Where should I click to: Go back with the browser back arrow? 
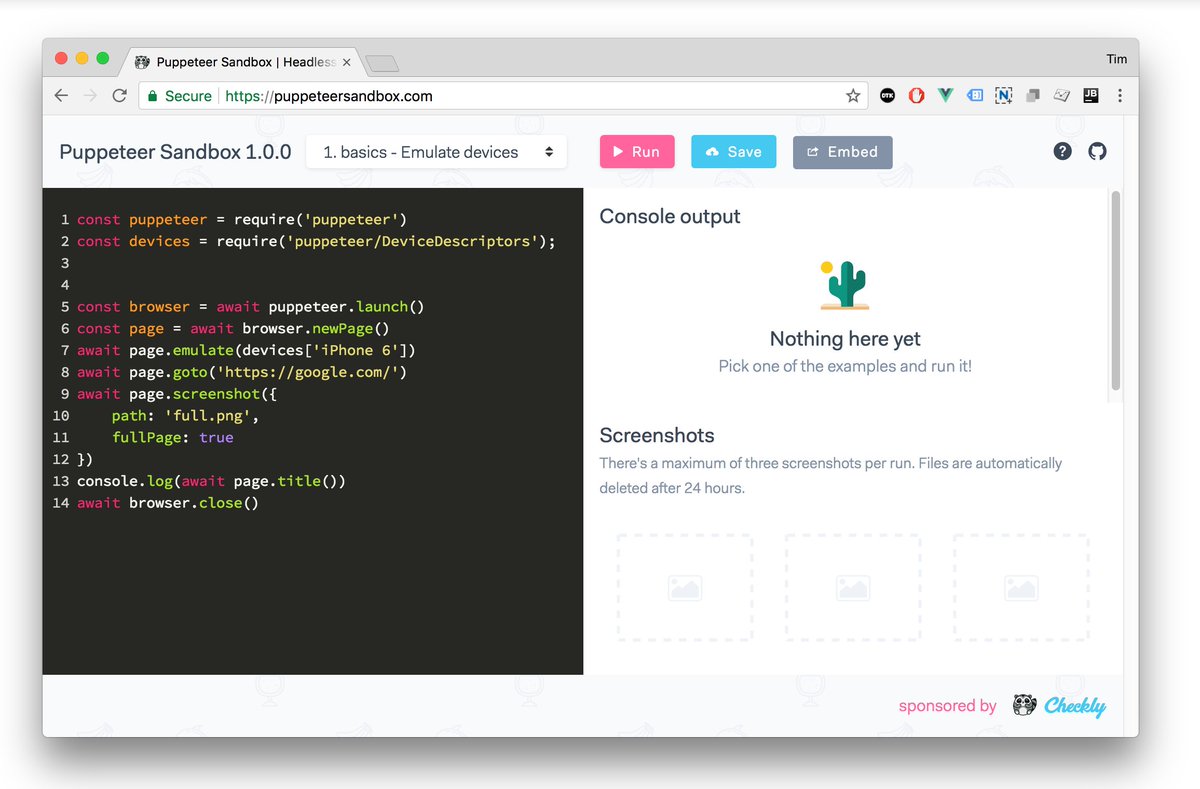61,96
